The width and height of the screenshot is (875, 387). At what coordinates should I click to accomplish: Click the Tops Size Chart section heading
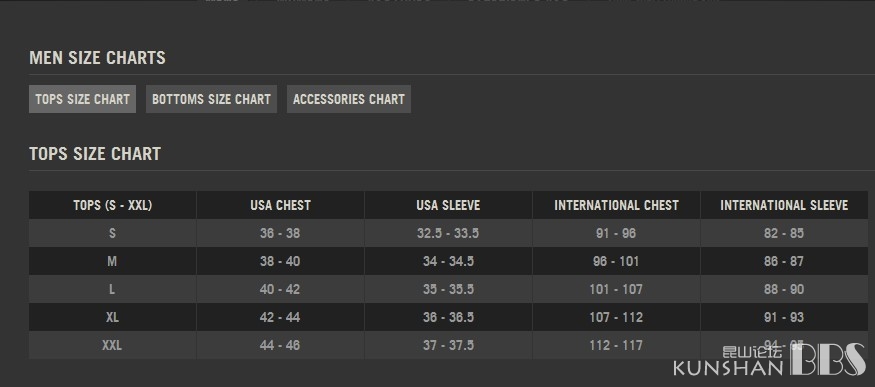pyautogui.click(x=95, y=153)
